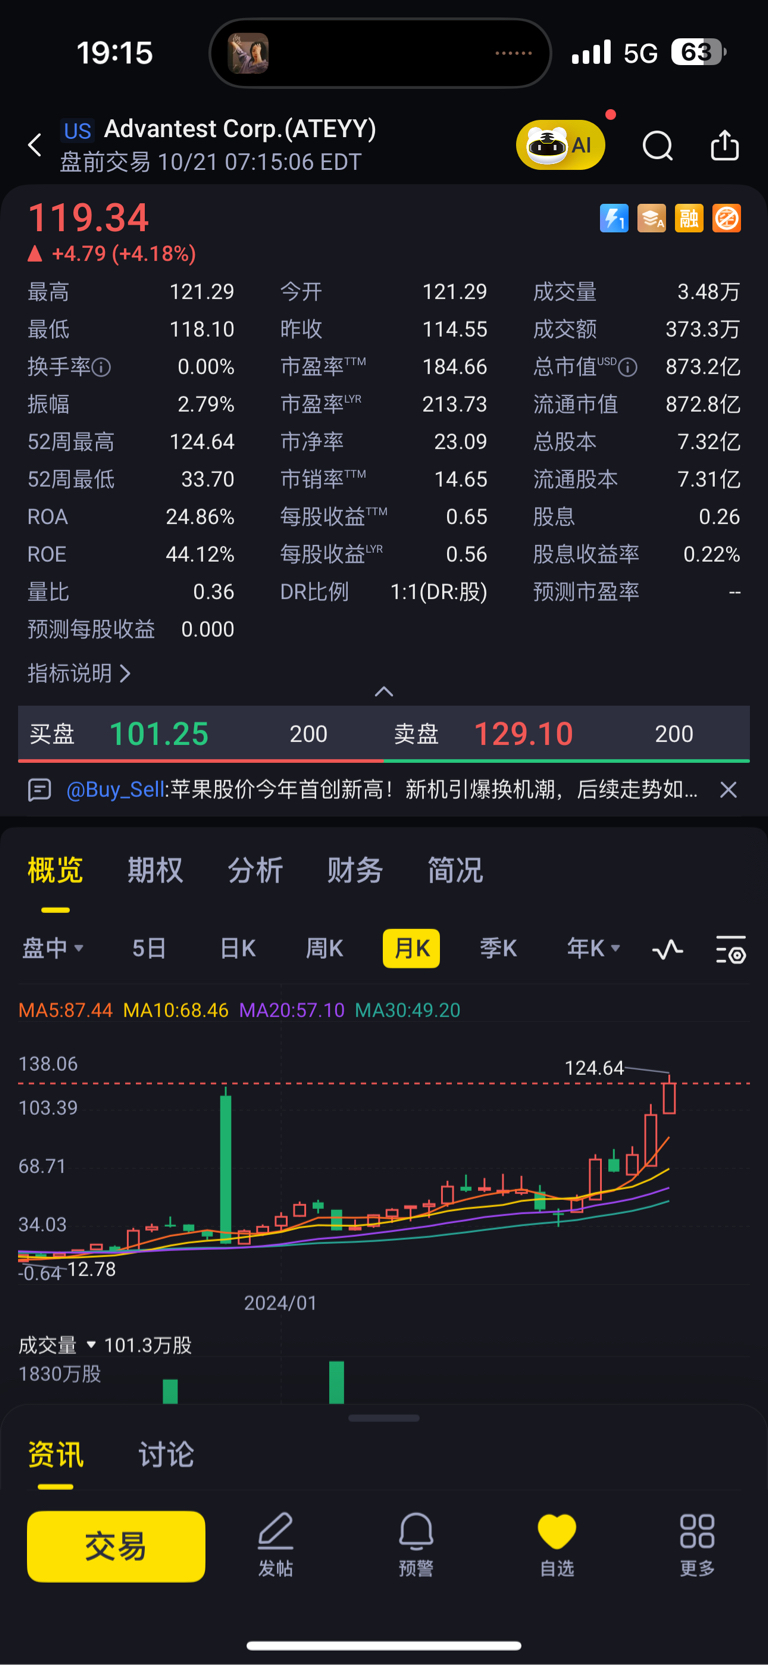This screenshot has height=1665, width=768.
Task: Open the chart settings list icon
Action: (x=731, y=949)
